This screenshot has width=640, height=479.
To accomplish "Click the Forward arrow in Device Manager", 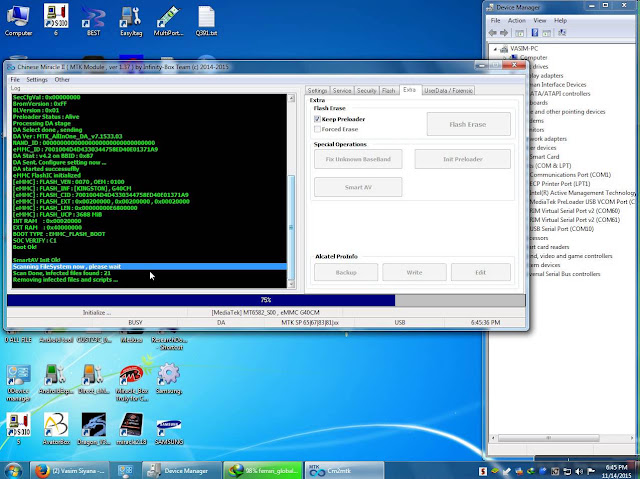I will tap(504, 33).
